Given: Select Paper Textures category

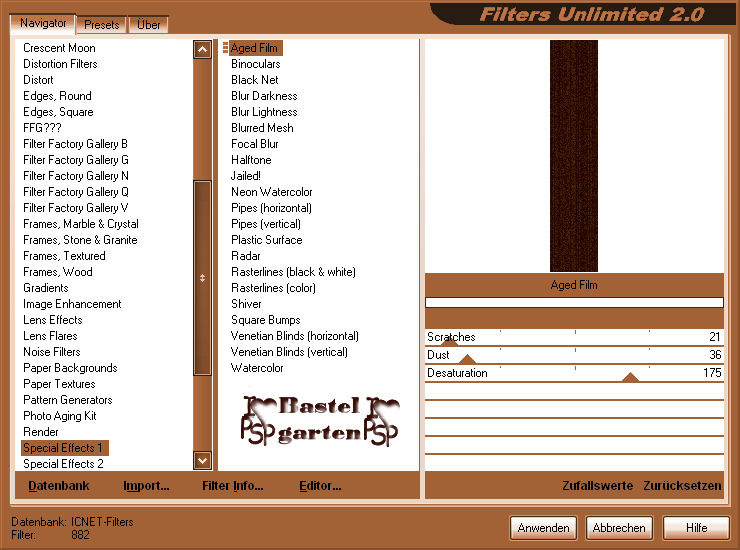Looking at the screenshot, I should click(x=59, y=384).
